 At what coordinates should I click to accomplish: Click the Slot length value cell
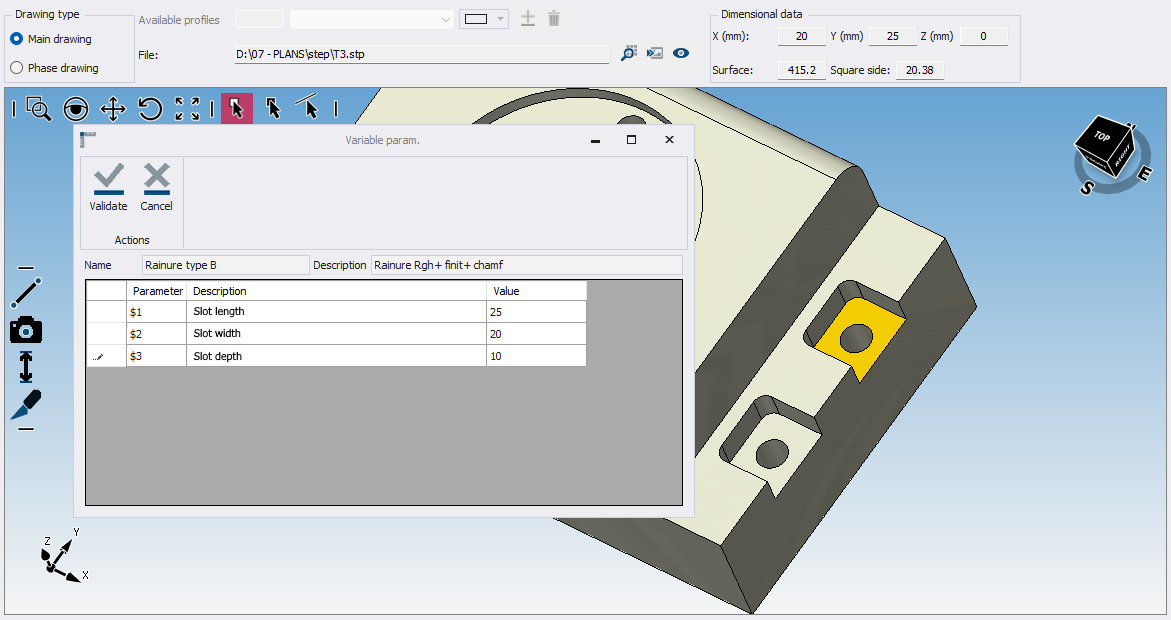(x=536, y=312)
